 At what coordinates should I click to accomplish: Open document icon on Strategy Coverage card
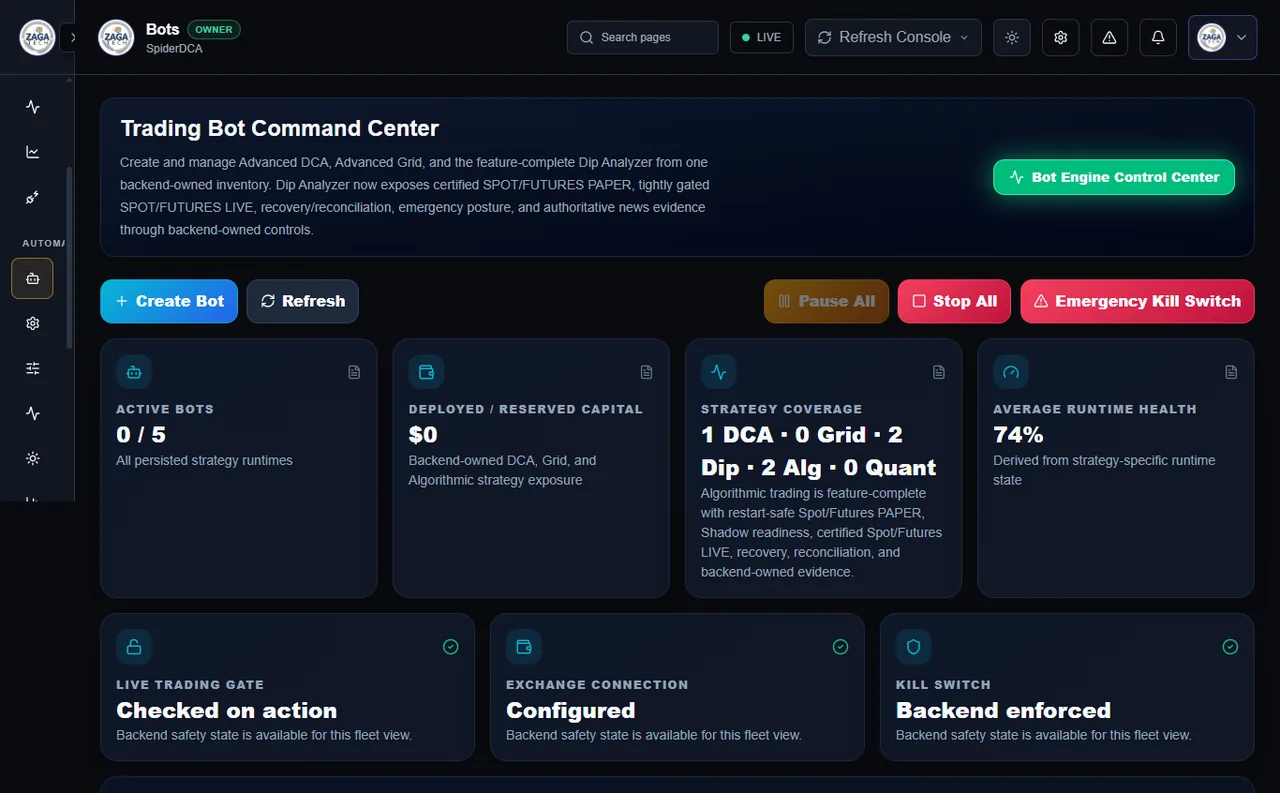[939, 372]
